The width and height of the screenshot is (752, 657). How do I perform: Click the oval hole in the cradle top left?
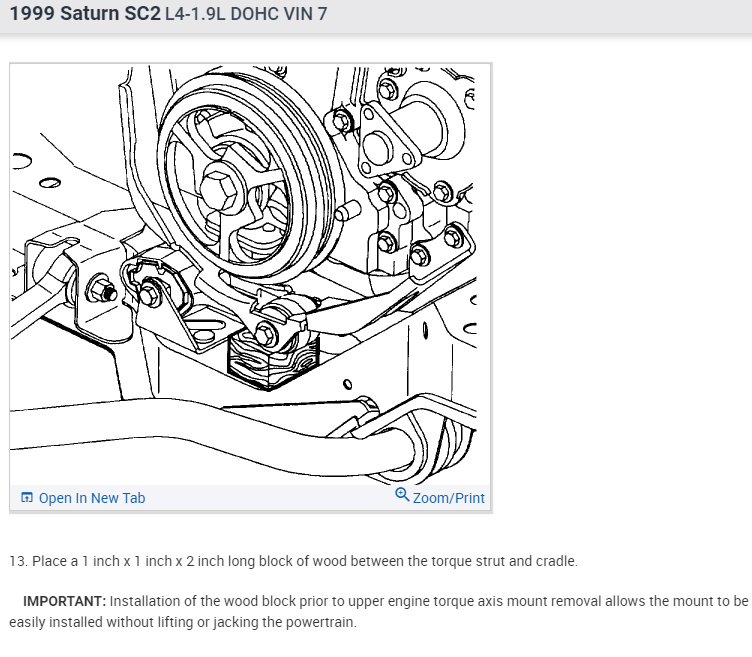click(x=50, y=183)
